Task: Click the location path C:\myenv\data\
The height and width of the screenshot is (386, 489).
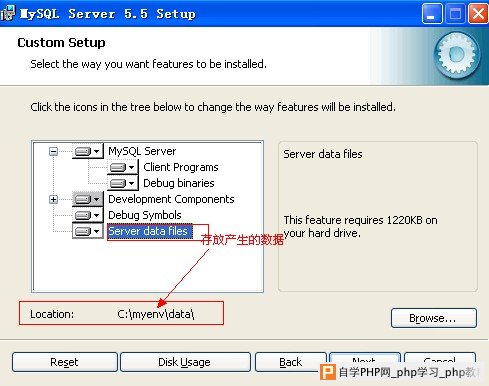Action: pyautogui.click(x=156, y=314)
